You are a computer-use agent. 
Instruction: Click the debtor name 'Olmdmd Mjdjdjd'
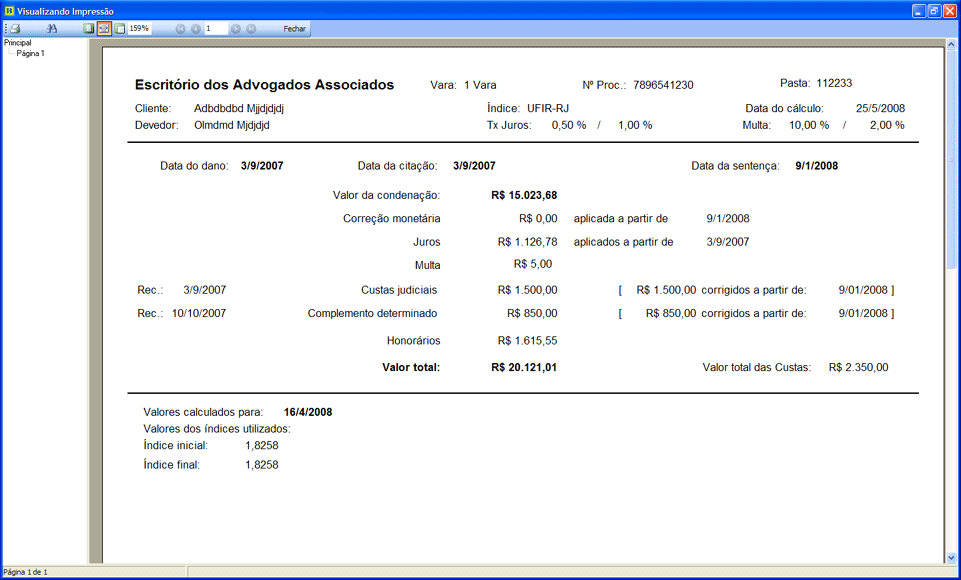pos(232,126)
